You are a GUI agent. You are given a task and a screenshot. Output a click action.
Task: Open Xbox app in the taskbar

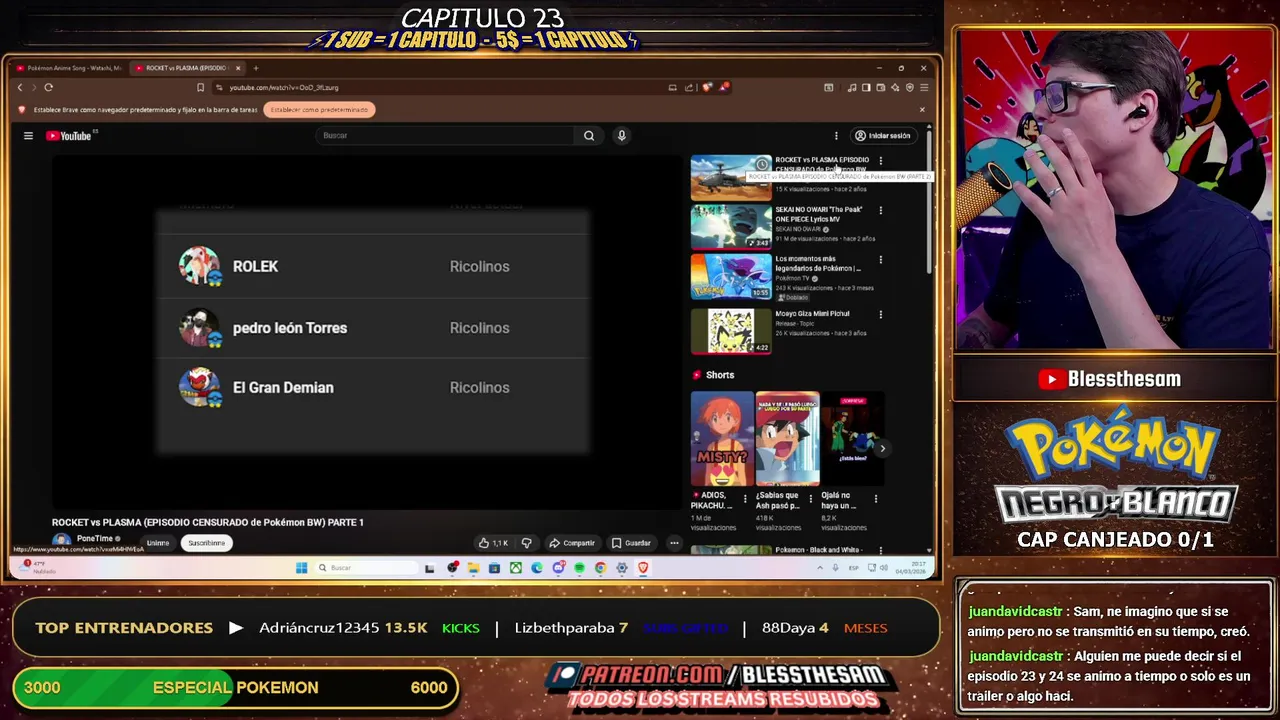(x=516, y=568)
